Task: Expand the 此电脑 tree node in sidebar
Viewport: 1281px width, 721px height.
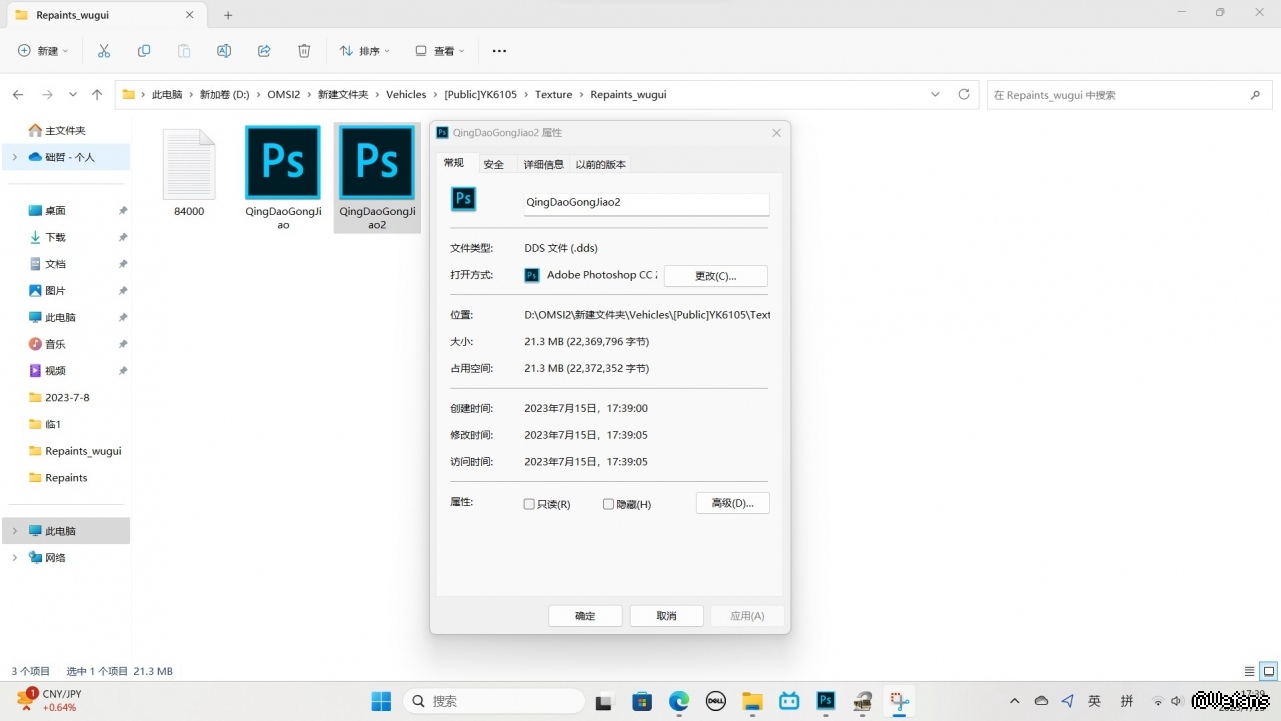Action: [14, 531]
